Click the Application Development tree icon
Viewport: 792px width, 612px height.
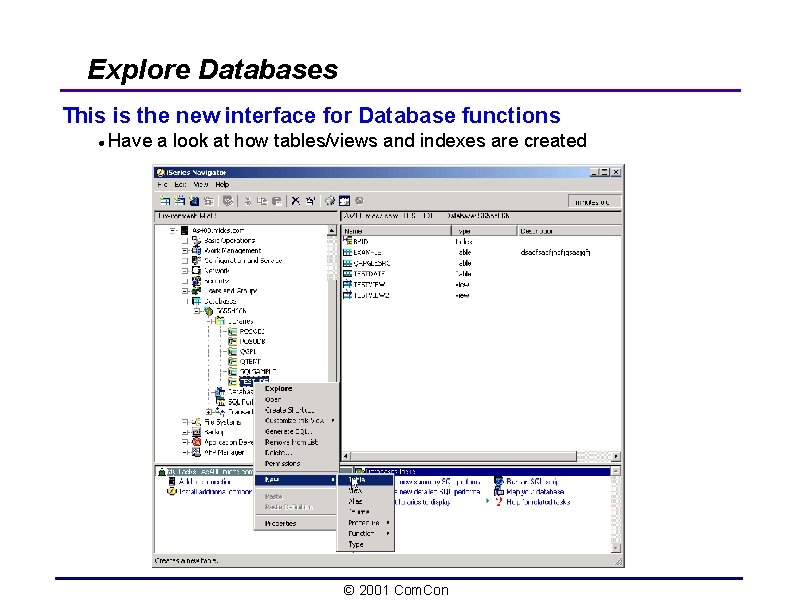(196, 442)
